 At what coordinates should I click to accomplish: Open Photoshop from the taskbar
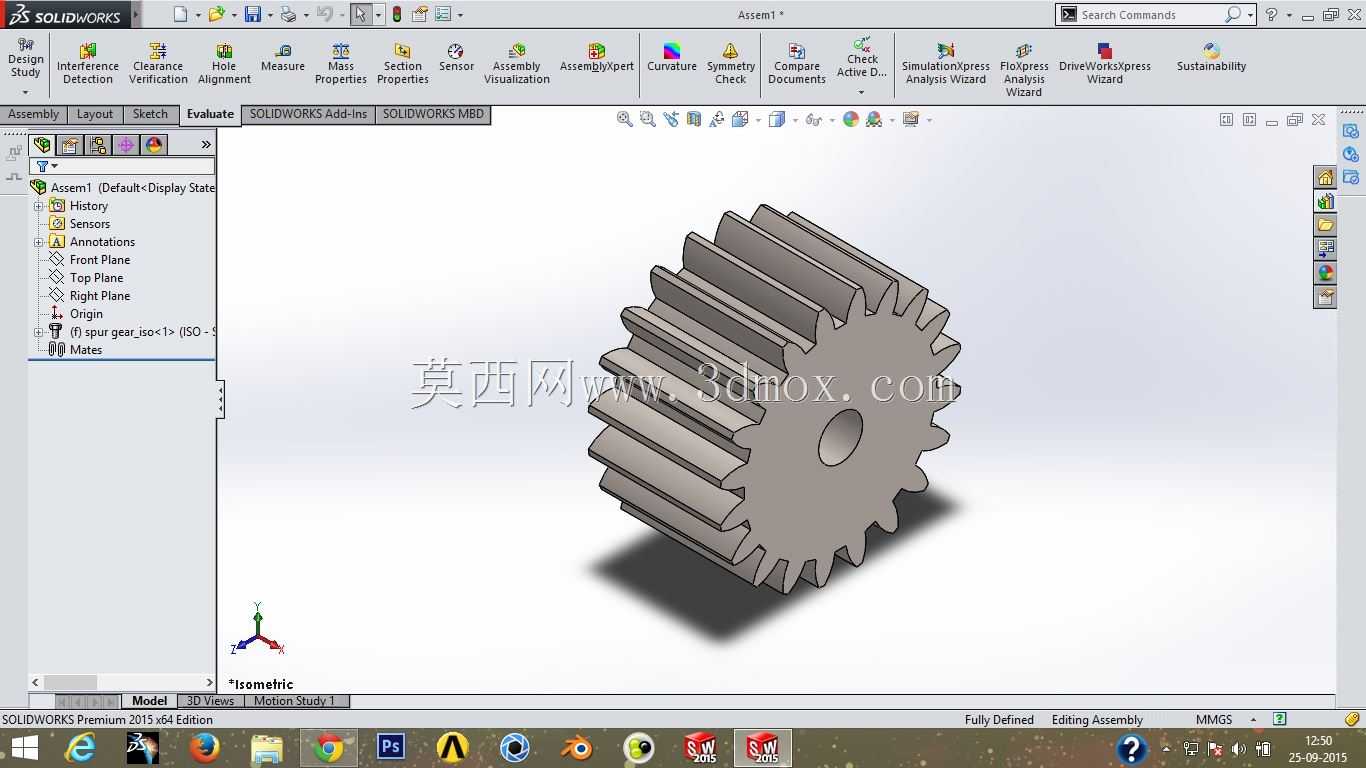(390, 748)
